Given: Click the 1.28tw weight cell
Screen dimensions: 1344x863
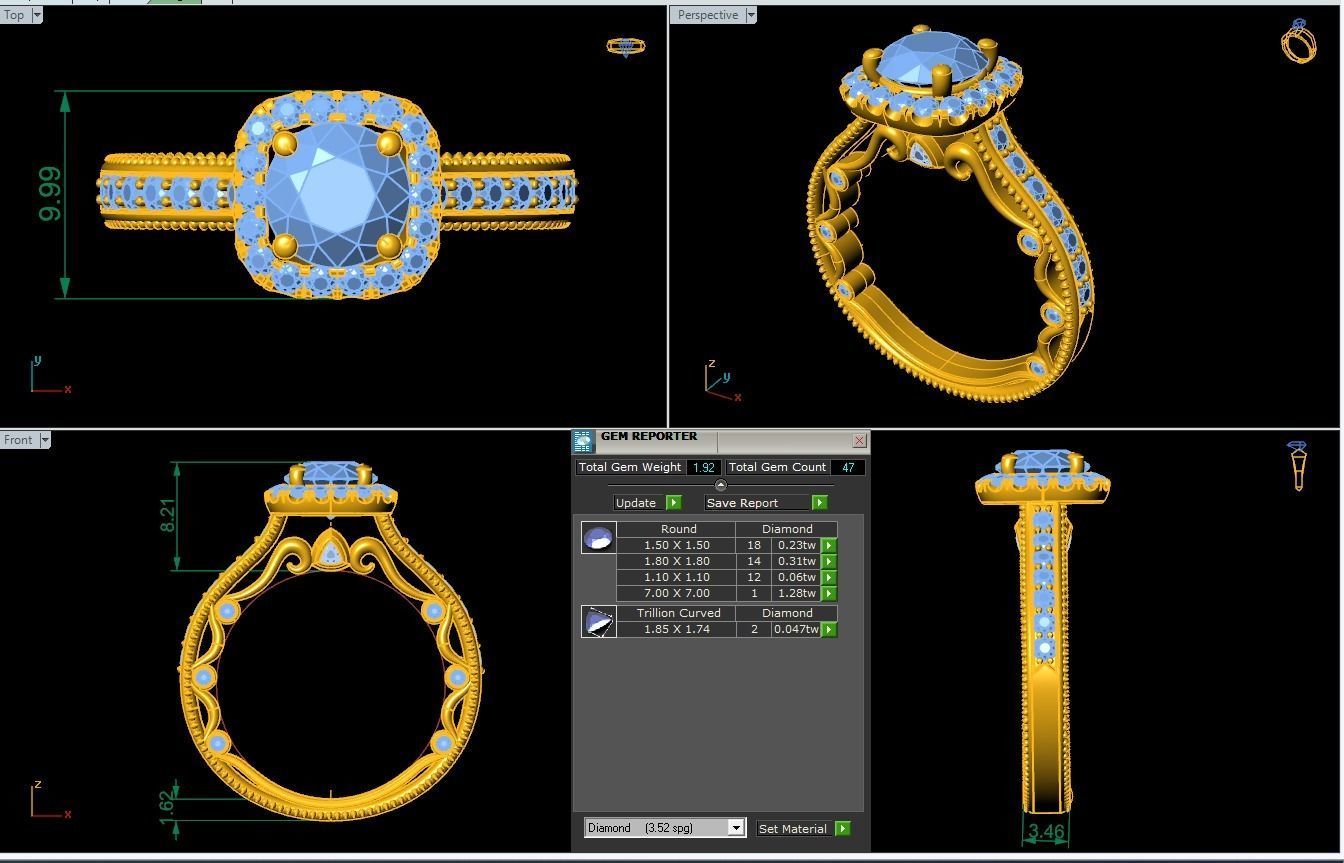Looking at the screenshot, I should pos(796,593).
